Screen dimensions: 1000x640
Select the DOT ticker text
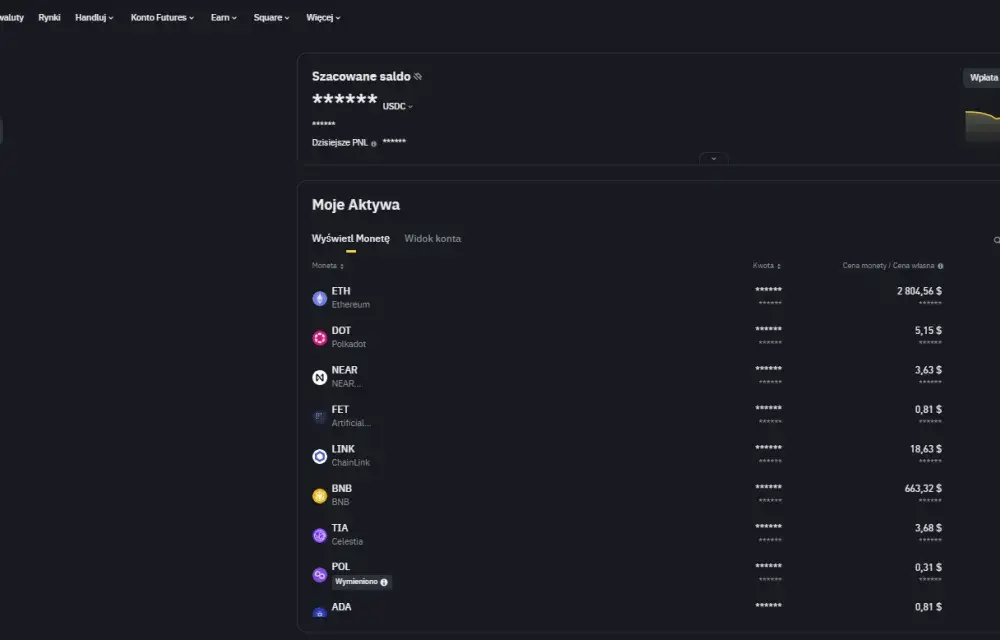pyautogui.click(x=341, y=331)
